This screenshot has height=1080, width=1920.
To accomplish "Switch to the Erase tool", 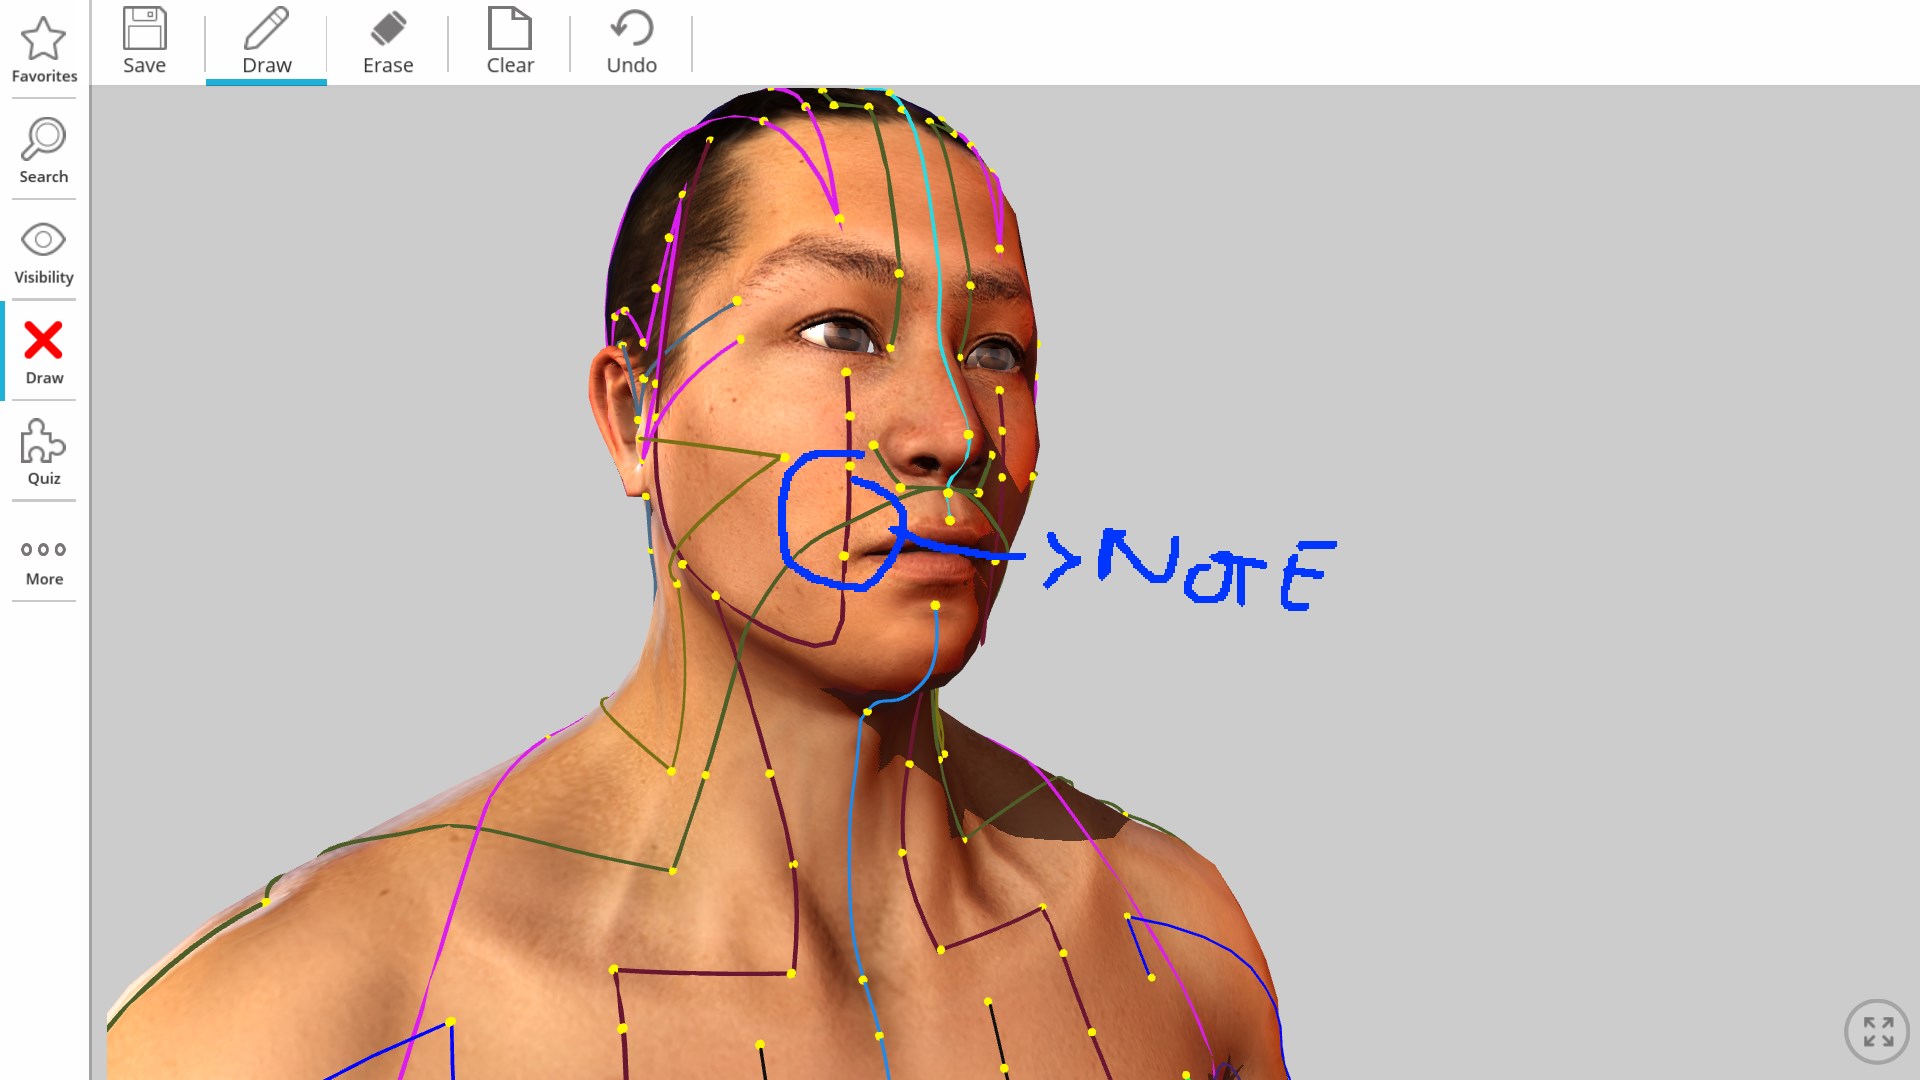I will pyautogui.click(x=388, y=40).
